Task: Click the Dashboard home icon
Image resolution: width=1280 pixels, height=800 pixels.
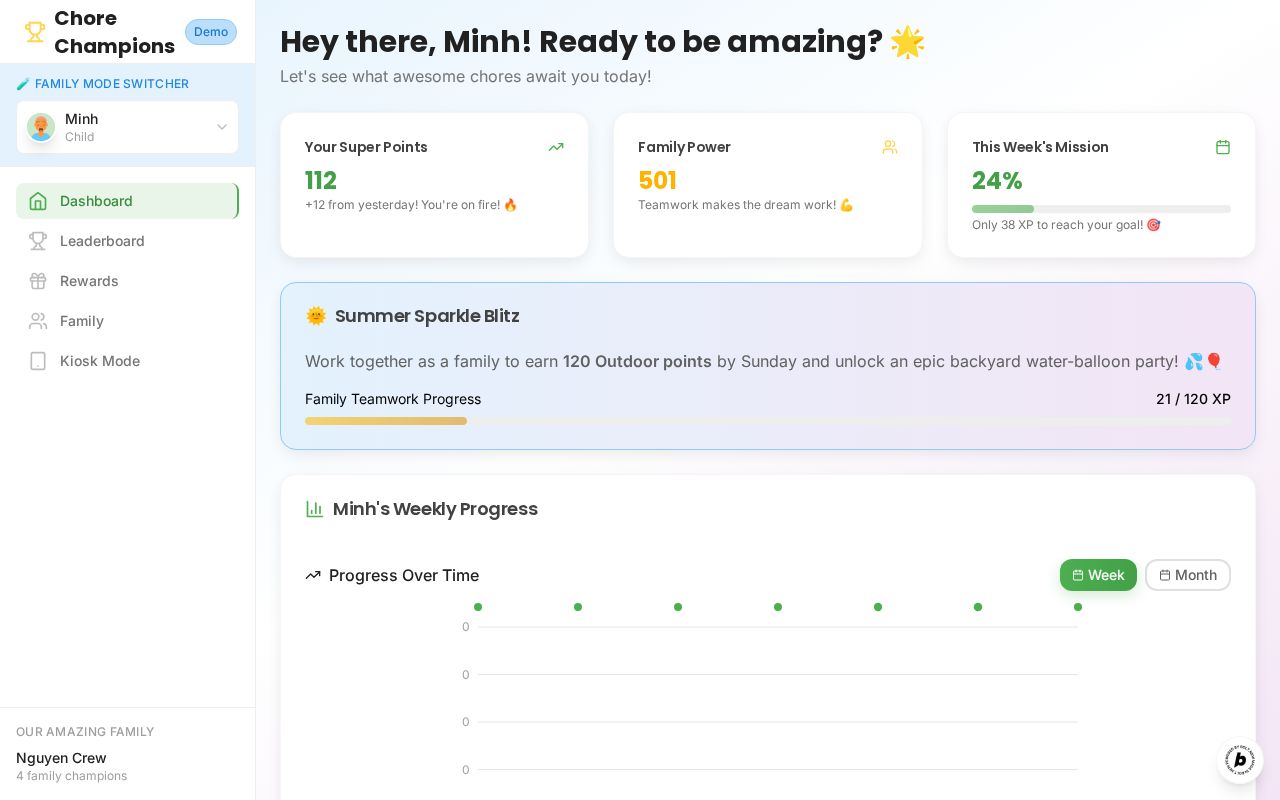Action: pos(38,201)
